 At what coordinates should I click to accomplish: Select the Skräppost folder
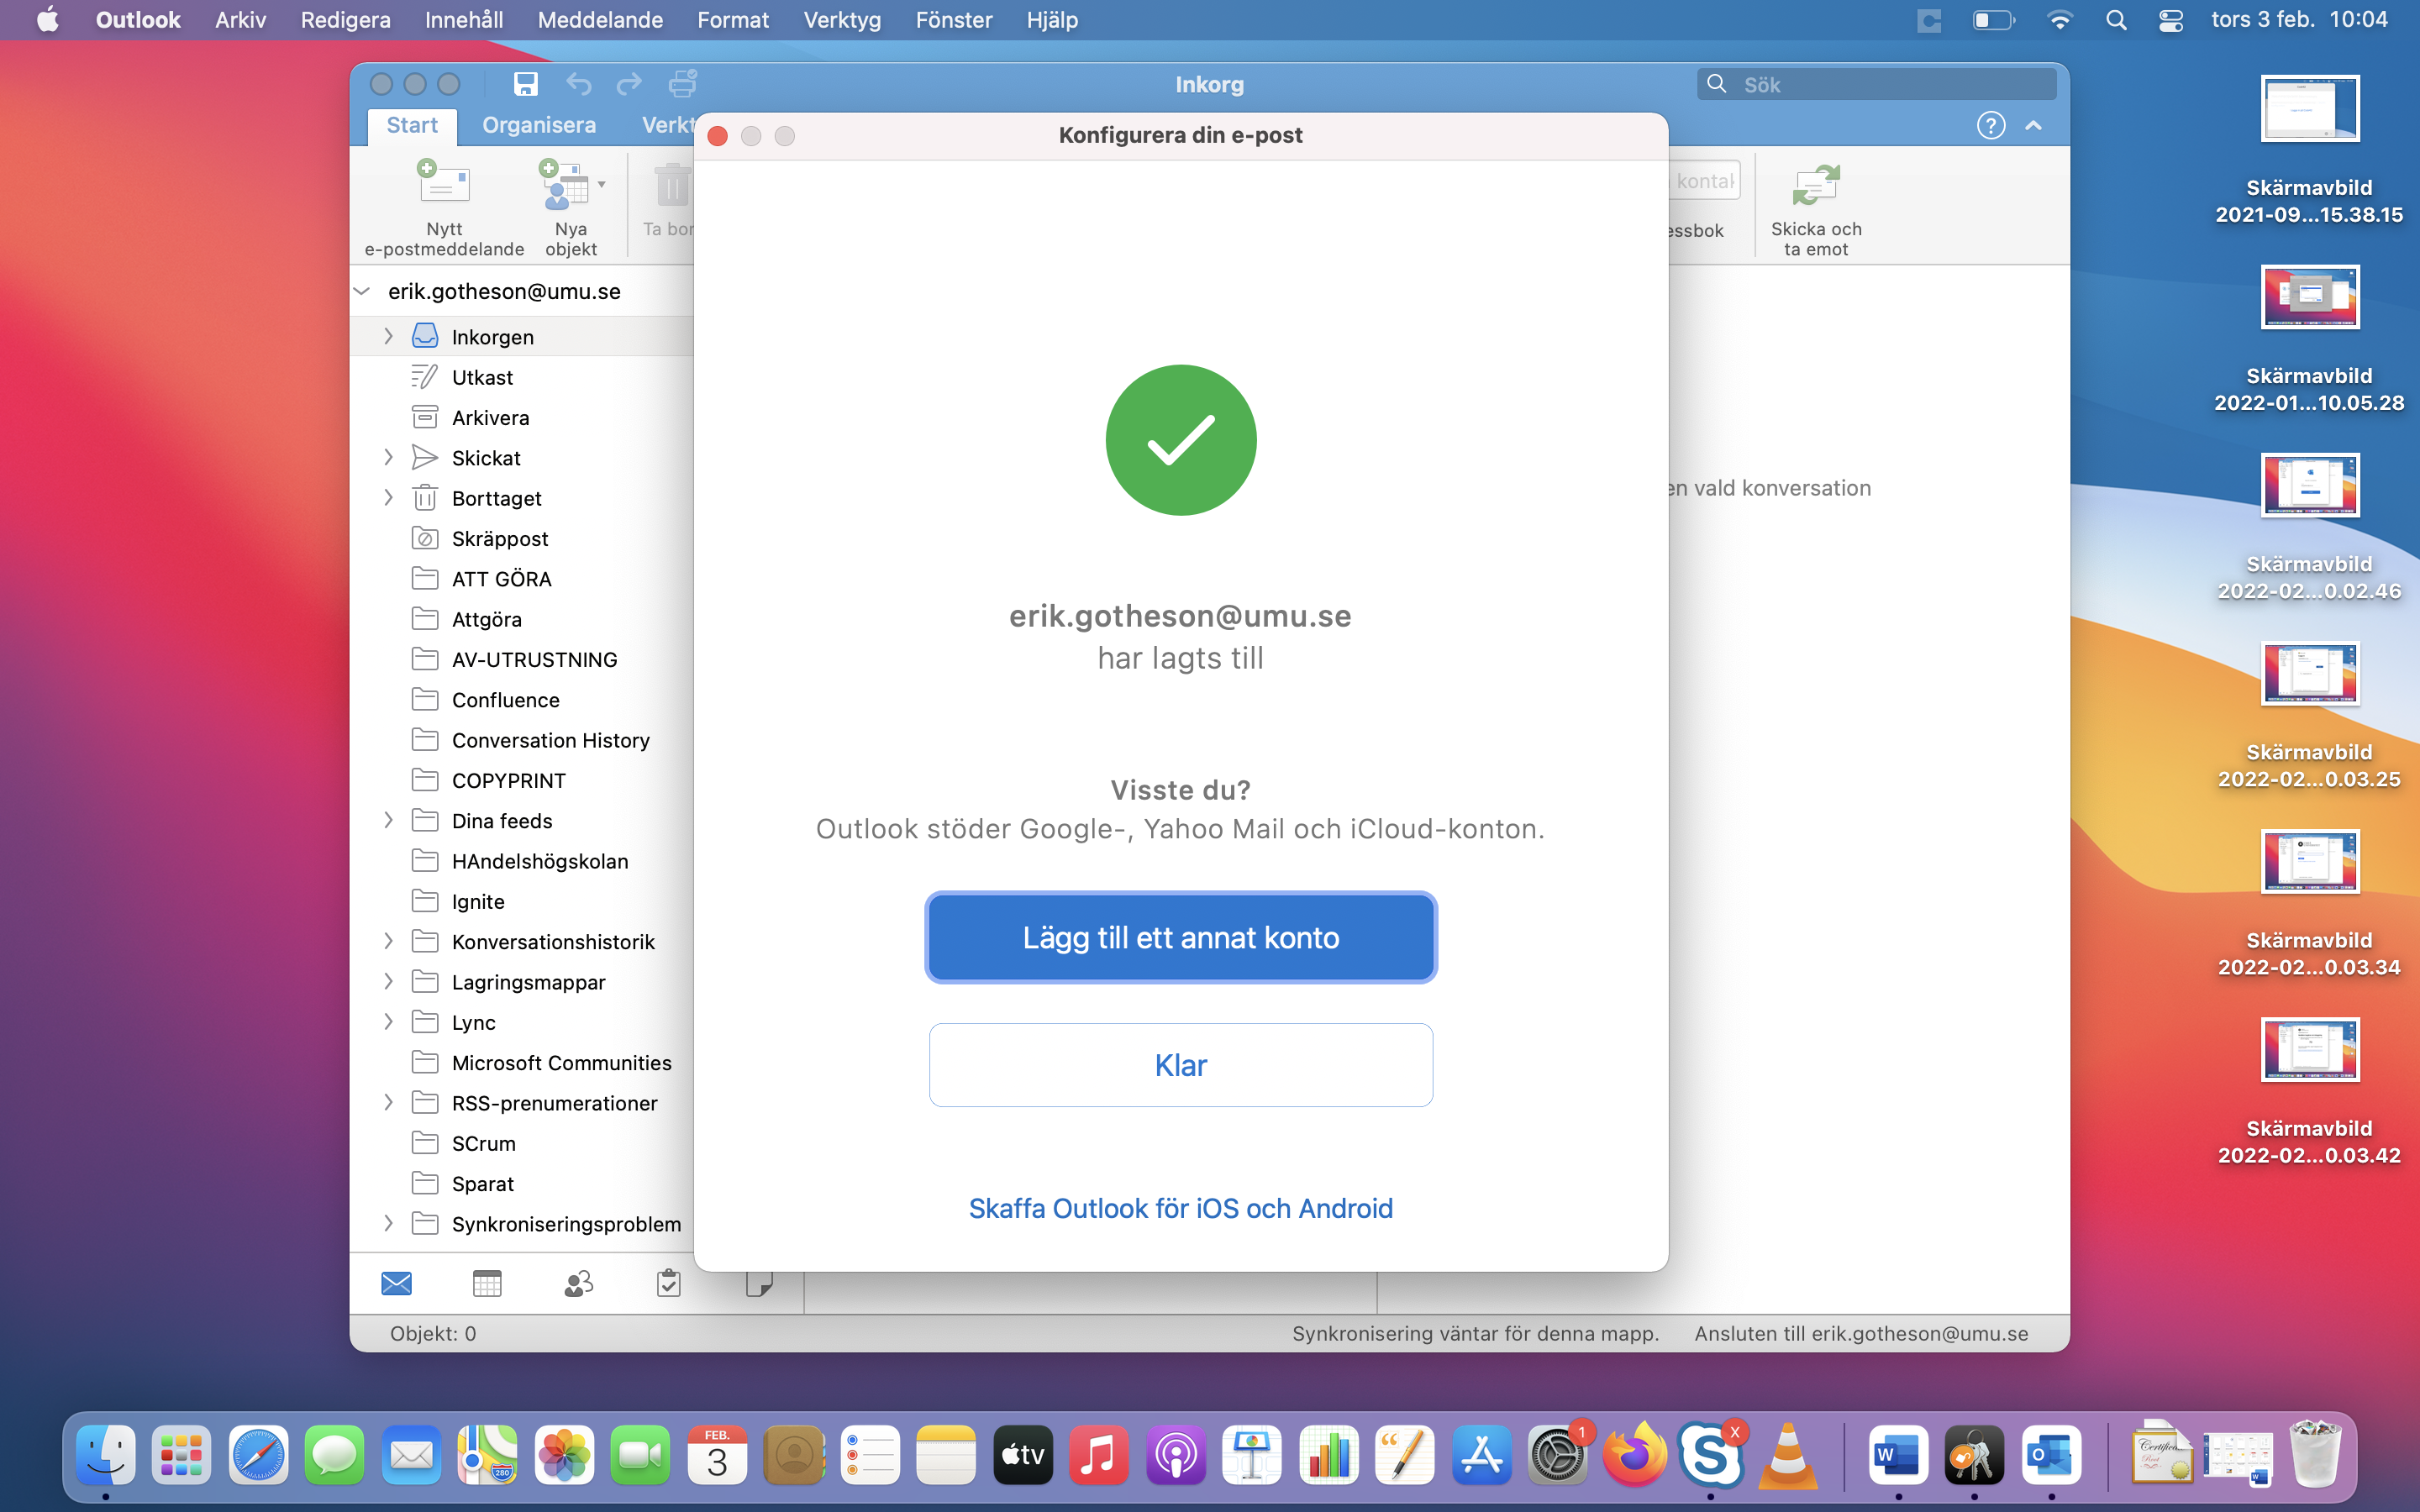pos(522,539)
